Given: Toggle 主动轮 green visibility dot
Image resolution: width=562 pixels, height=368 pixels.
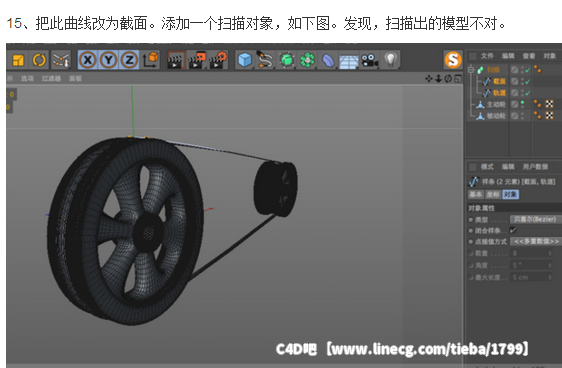Looking at the screenshot, I should [x=523, y=102].
